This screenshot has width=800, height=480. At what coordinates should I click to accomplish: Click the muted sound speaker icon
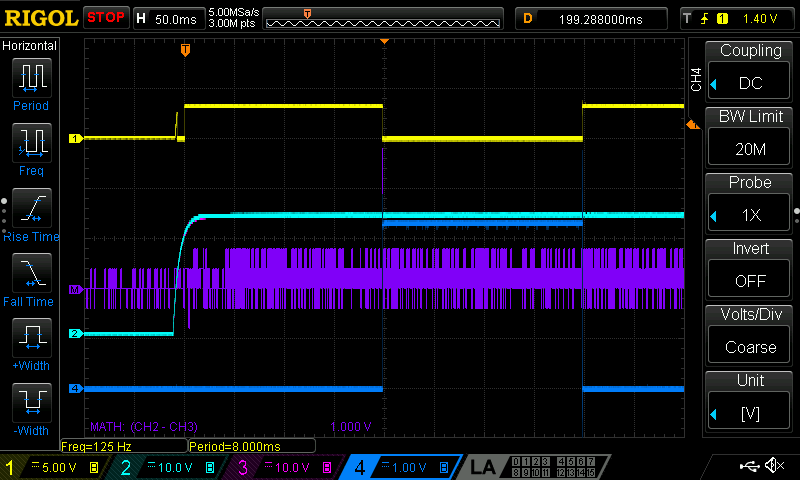[775, 465]
